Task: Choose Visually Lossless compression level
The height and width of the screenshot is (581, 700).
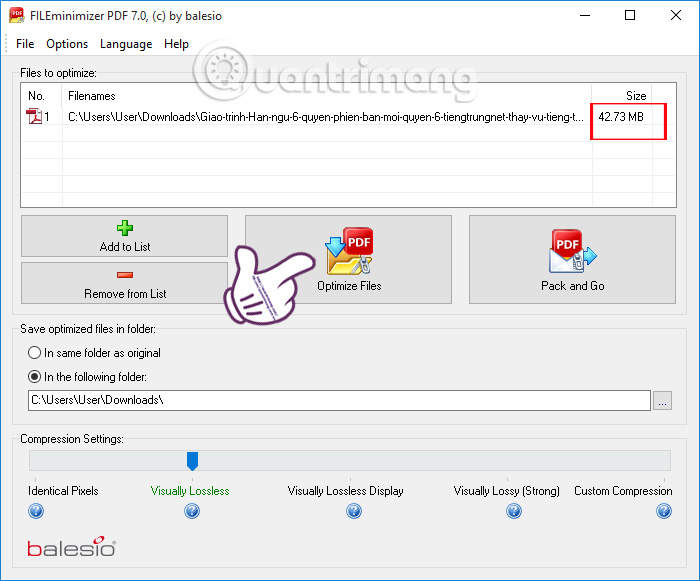Action: point(190,491)
